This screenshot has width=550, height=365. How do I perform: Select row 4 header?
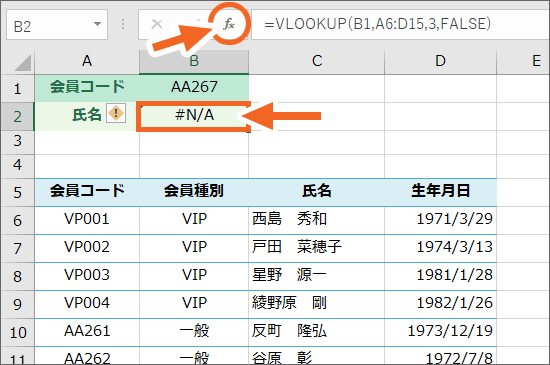[17, 165]
